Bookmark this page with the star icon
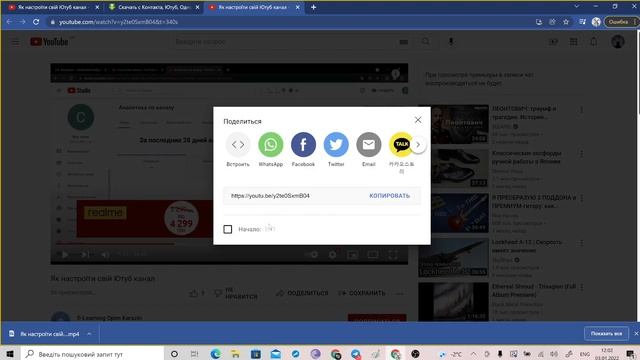640x360 pixels. pyautogui.click(x=566, y=22)
